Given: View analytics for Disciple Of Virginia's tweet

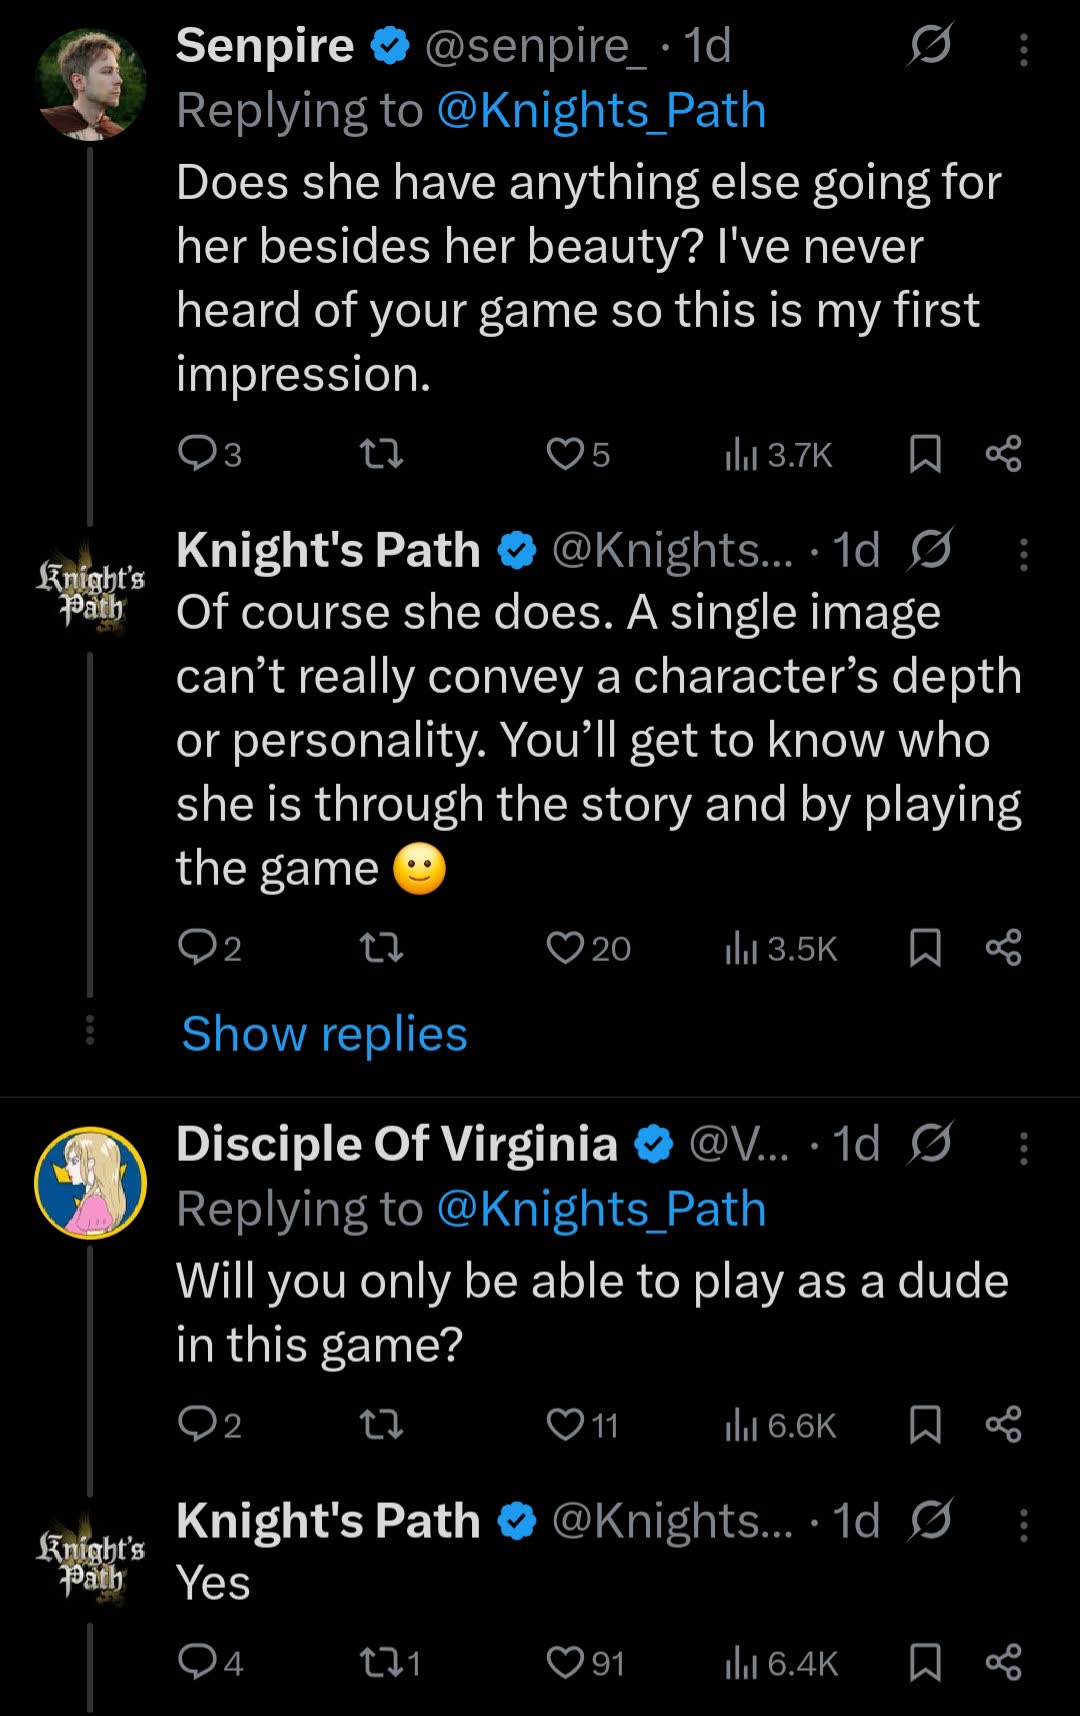Looking at the screenshot, I should pyautogui.click(x=780, y=1425).
